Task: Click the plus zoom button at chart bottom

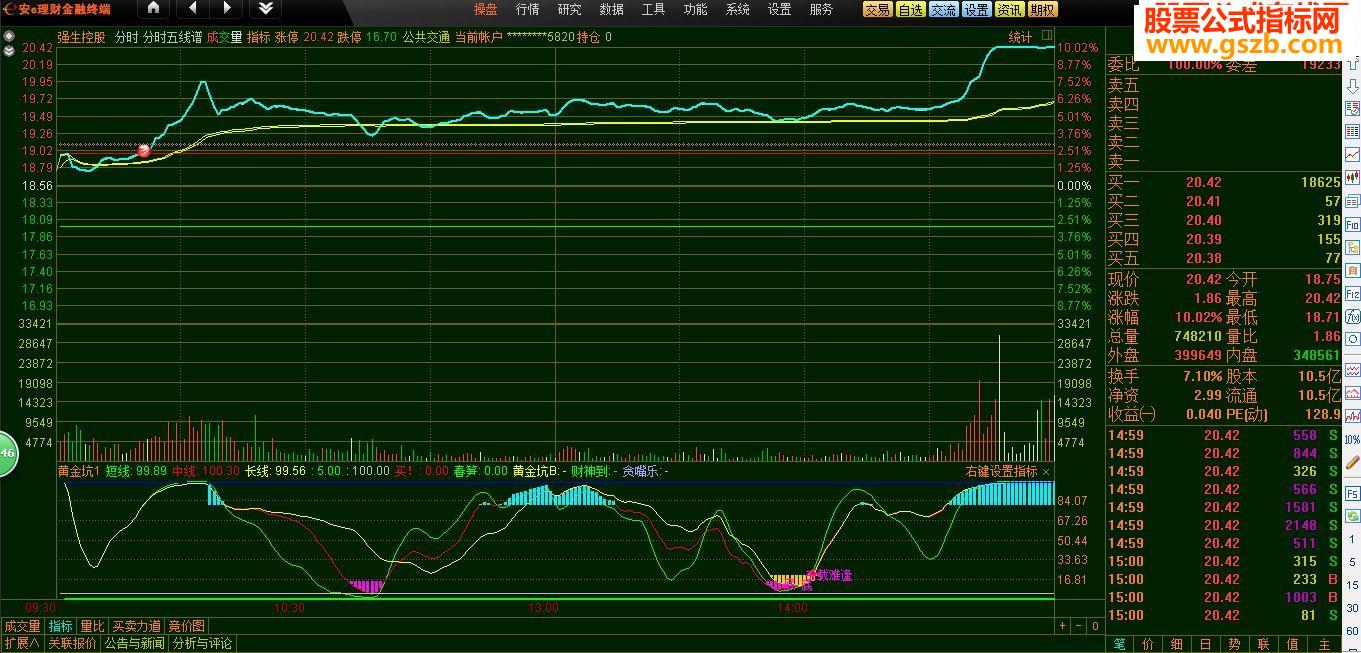Action: [1063, 626]
